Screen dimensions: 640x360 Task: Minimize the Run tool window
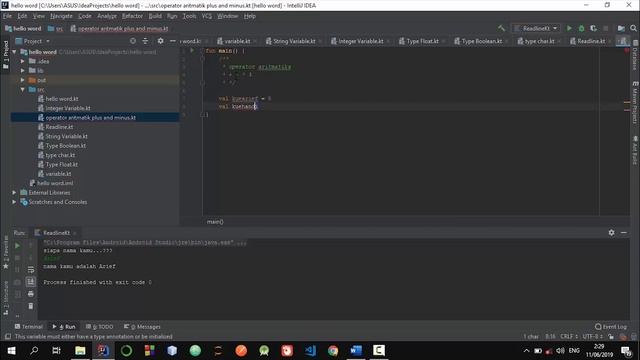(x=624, y=232)
